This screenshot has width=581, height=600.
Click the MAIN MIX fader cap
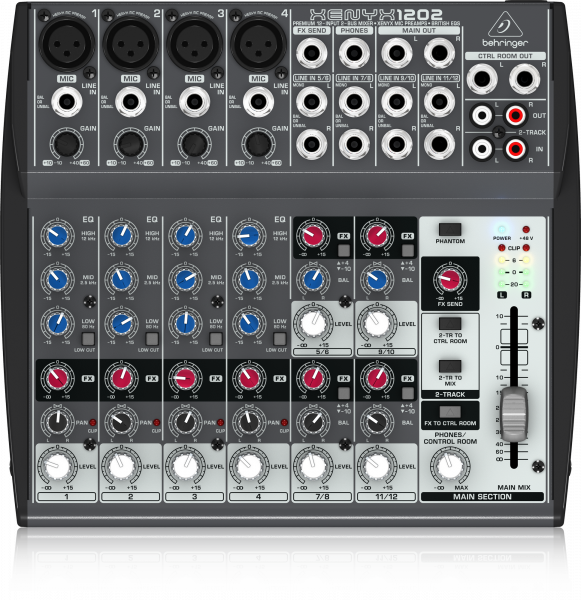coord(514,414)
